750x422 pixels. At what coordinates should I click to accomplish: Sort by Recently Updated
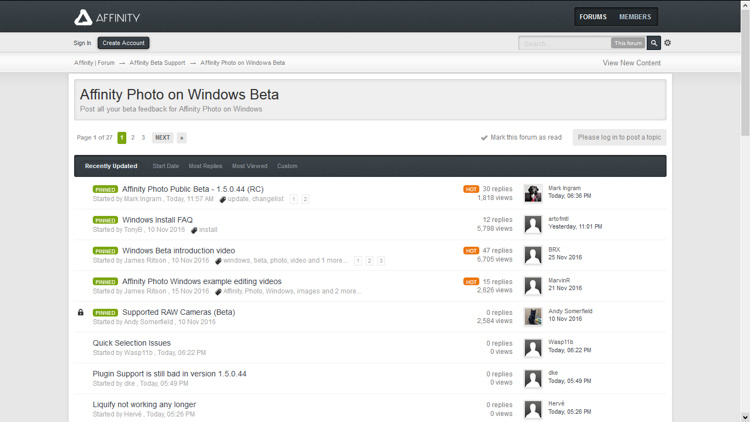coord(111,166)
